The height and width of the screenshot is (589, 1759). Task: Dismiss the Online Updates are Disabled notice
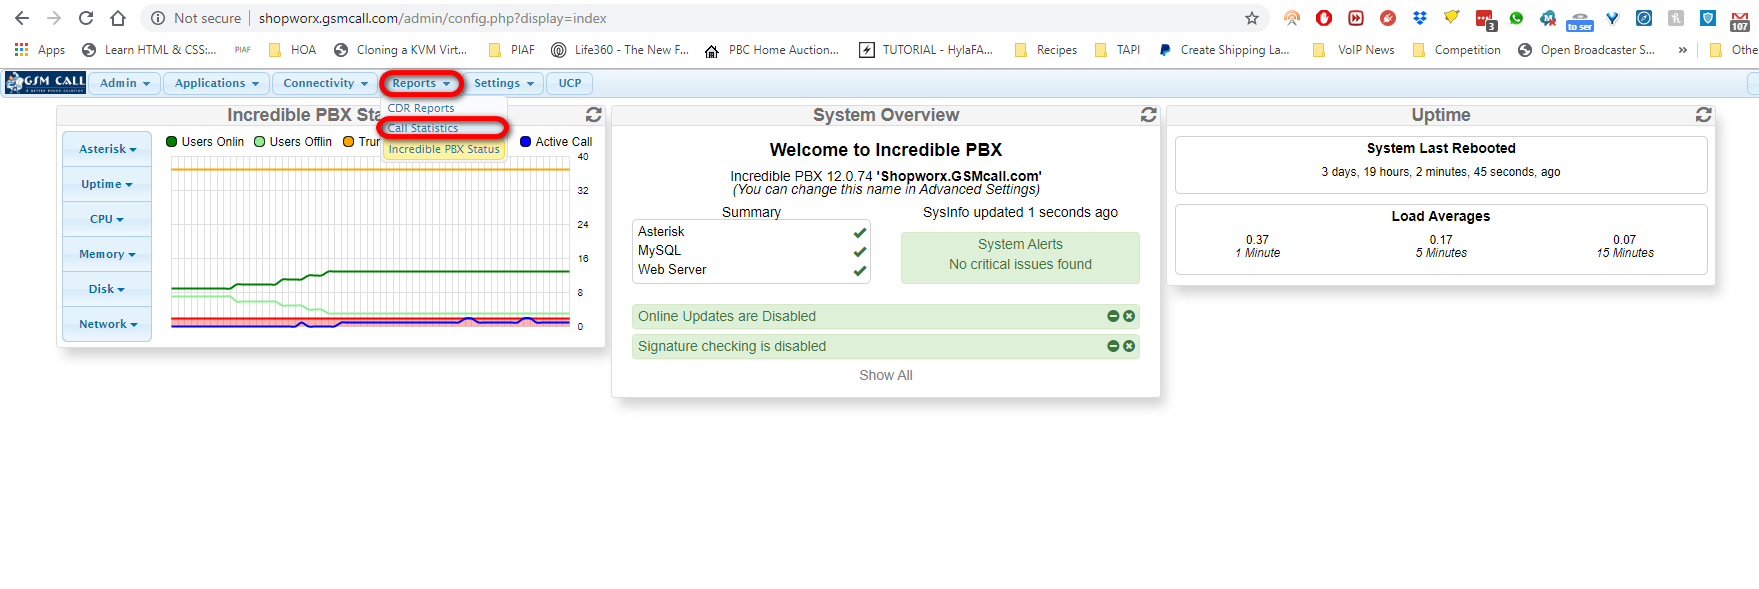(1129, 316)
